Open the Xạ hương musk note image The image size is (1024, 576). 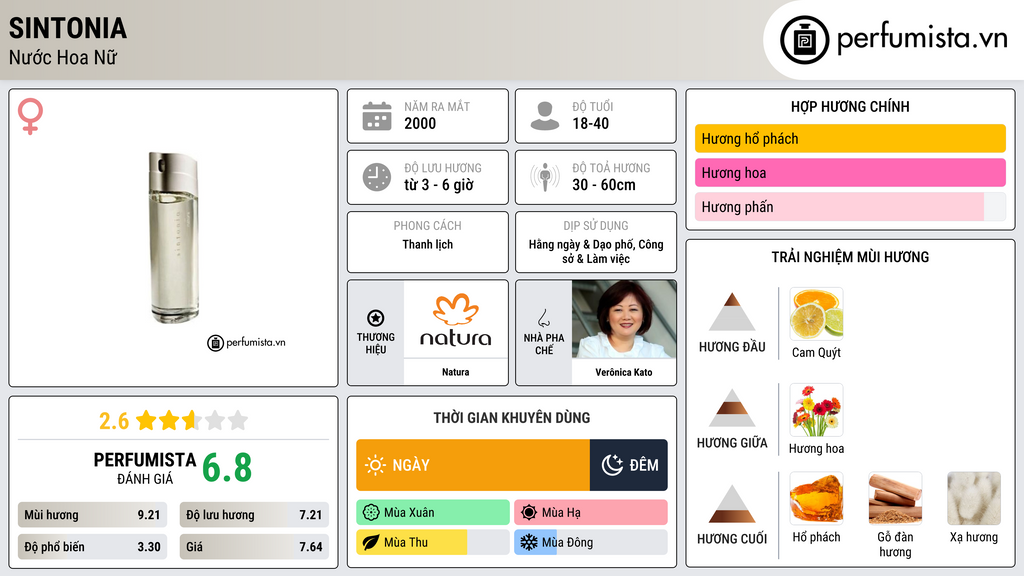[974, 498]
